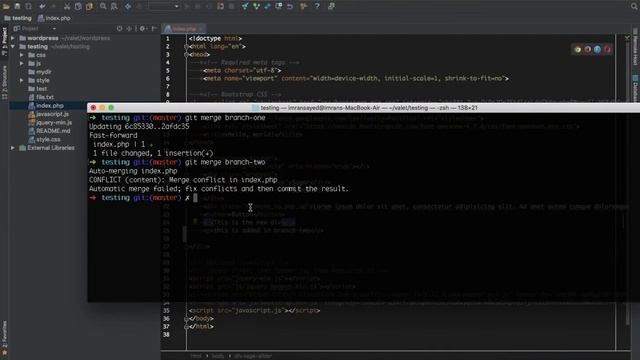Click the purple Revert arrow icon
The image size is (640, 360).
click(290, 6)
